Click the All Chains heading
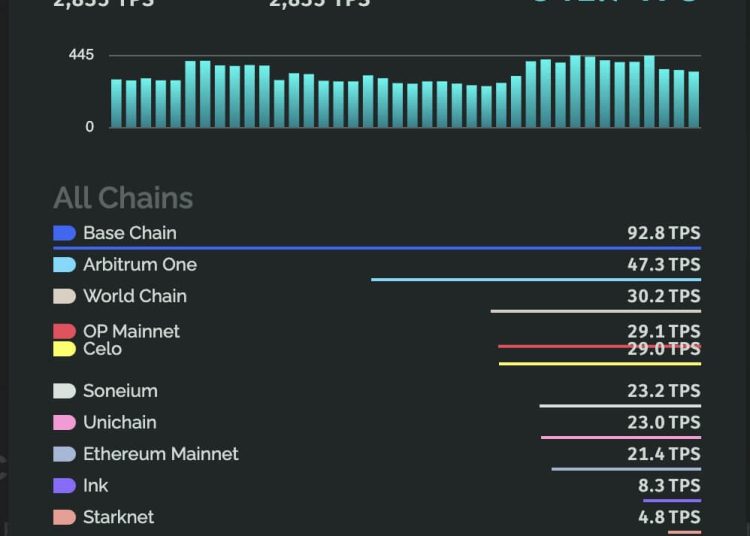This screenshot has height=536, width=750. (123, 198)
